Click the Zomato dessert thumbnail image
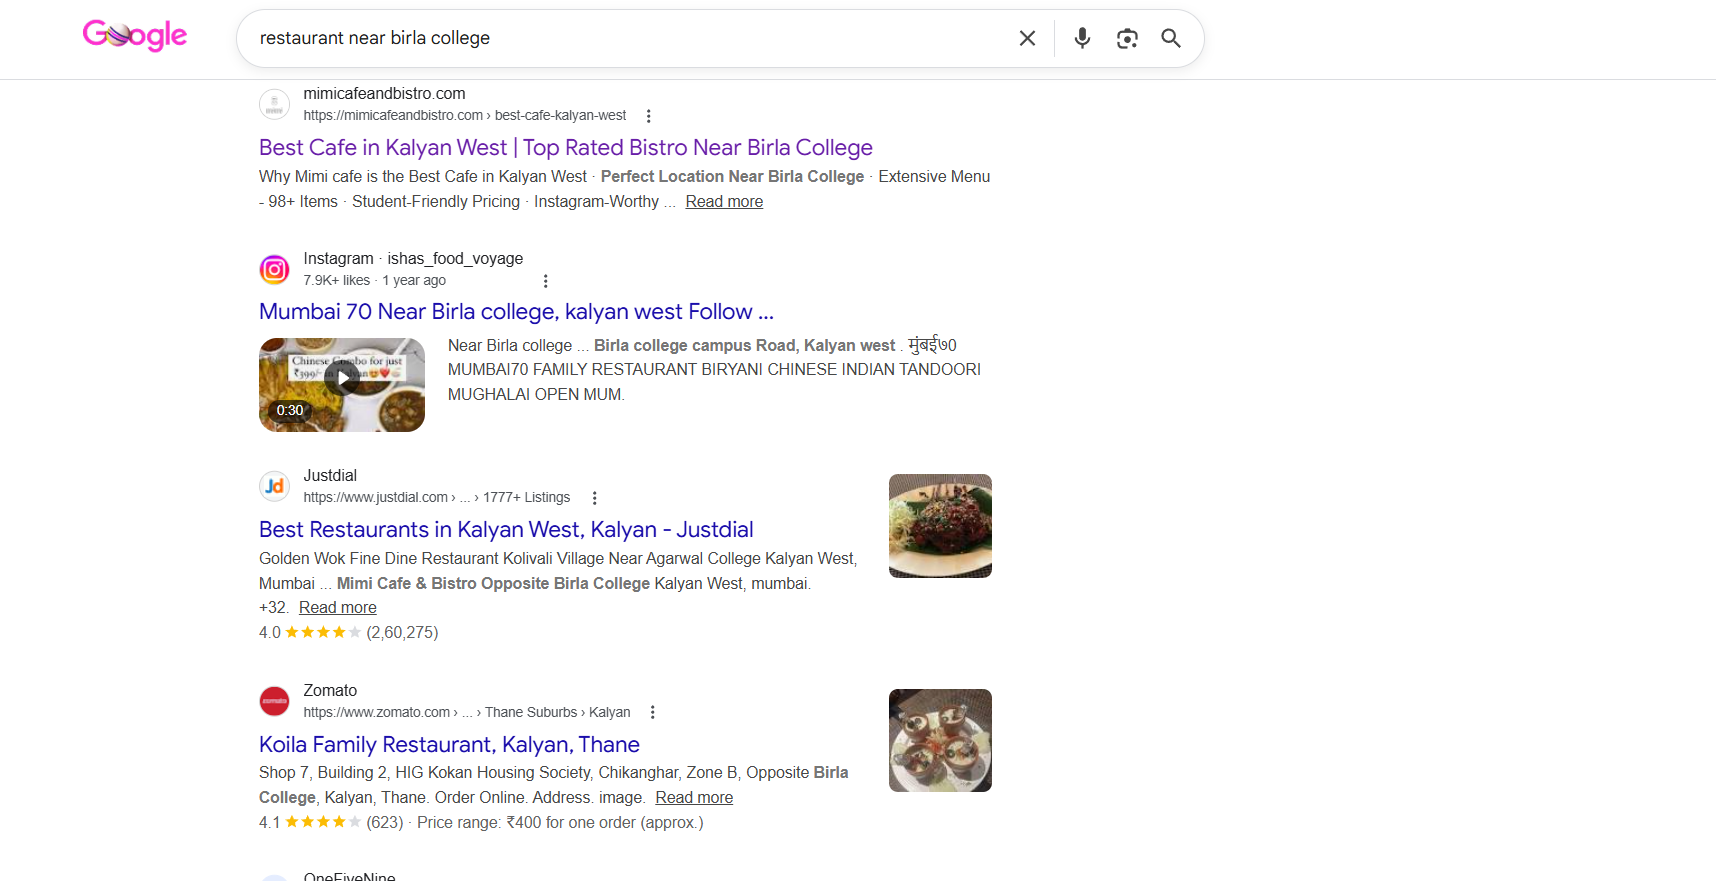Screen dimensions: 1716x881 tap(940, 741)
